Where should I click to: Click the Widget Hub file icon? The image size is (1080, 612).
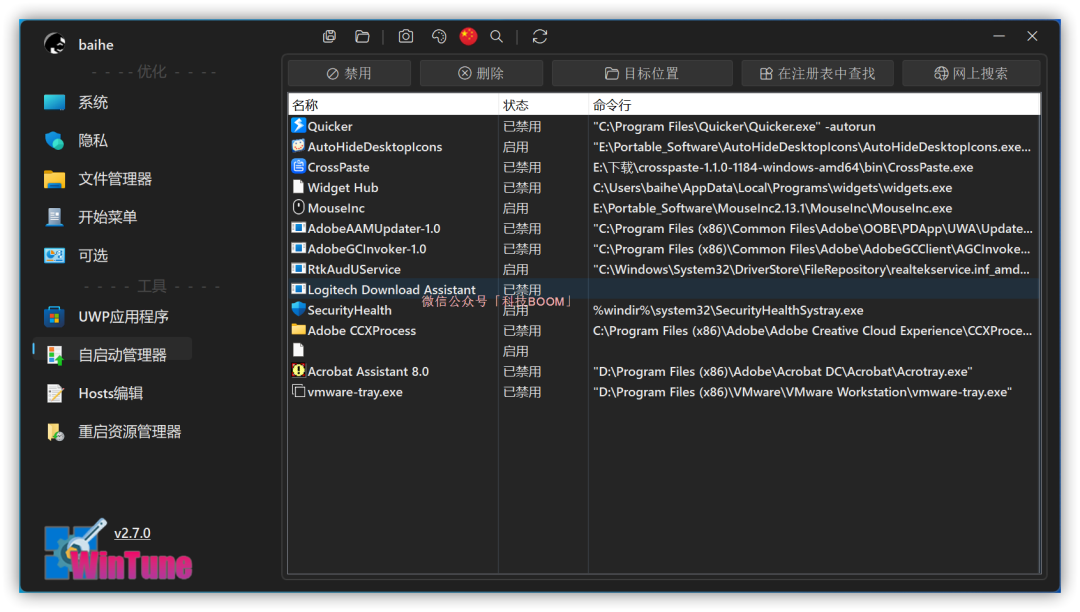[x=298, y=187]
